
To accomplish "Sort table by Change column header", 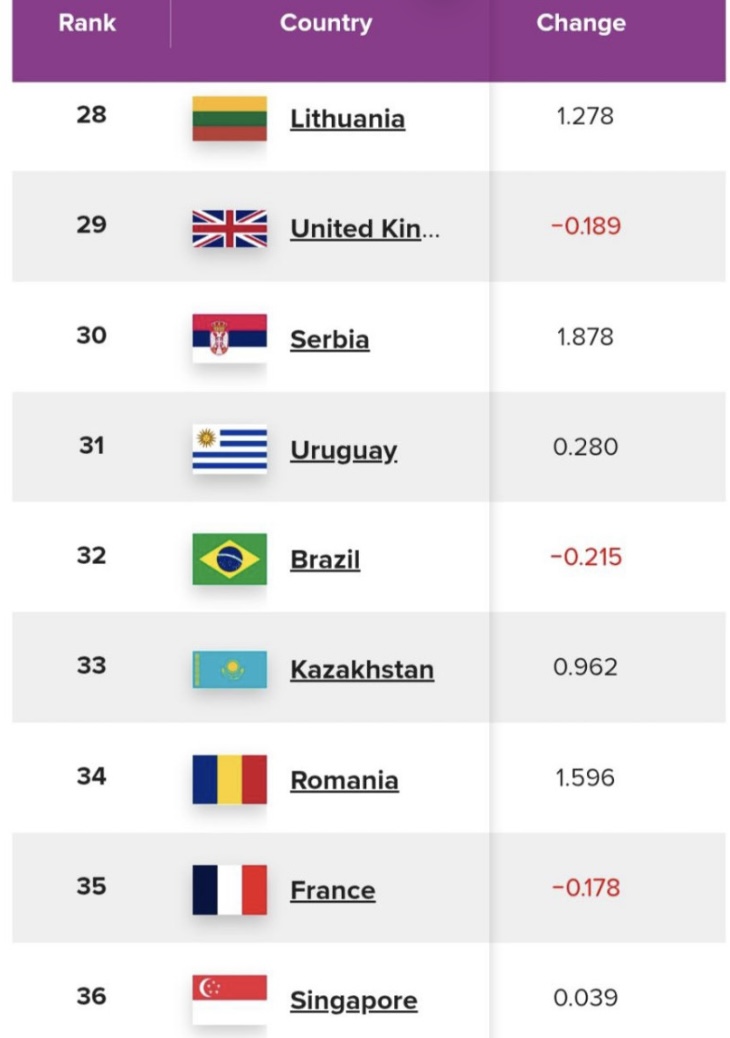I will click(581, 23).
